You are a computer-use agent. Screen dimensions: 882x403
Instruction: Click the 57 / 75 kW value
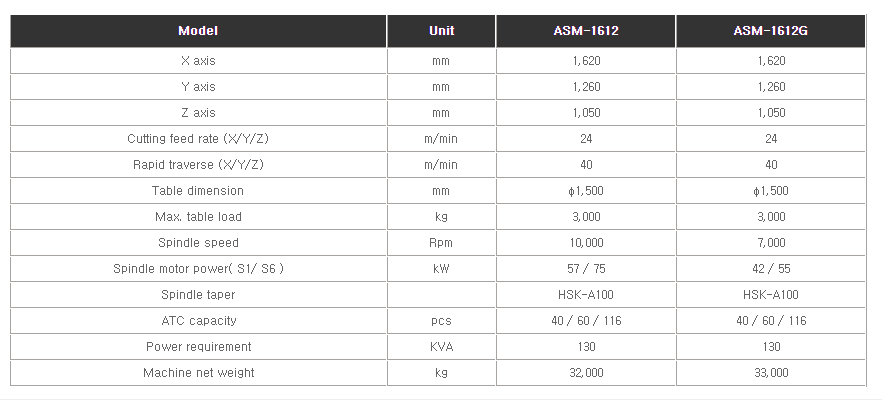coord(586,268)
